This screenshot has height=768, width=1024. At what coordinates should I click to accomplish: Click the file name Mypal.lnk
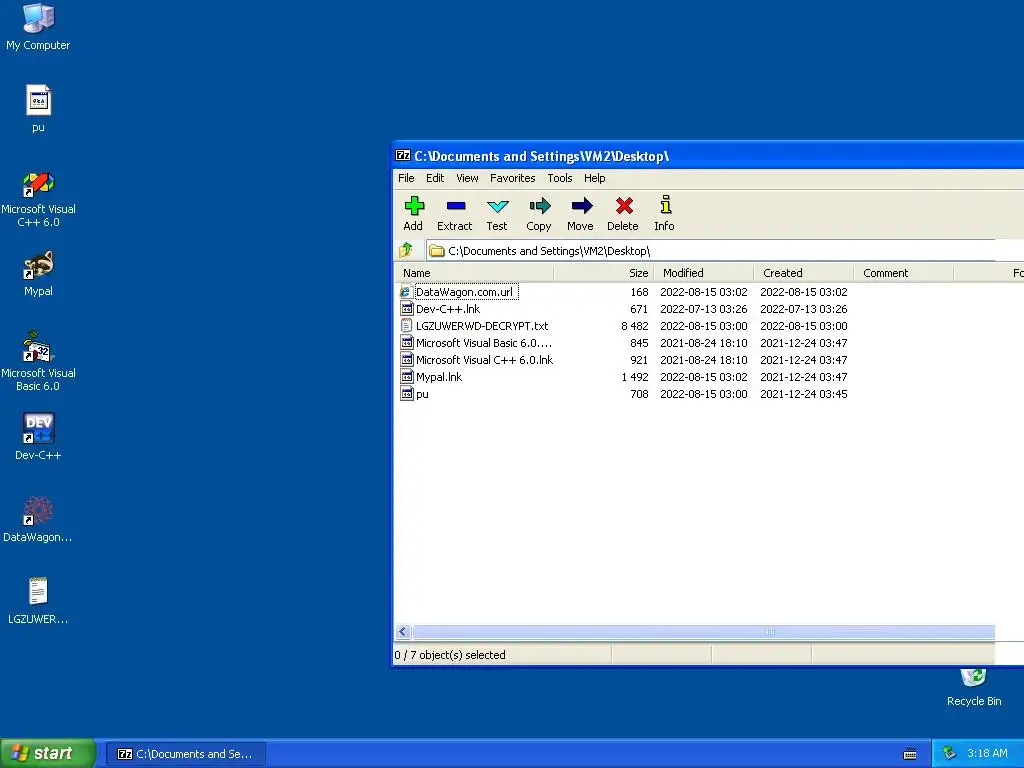point(439,377)
